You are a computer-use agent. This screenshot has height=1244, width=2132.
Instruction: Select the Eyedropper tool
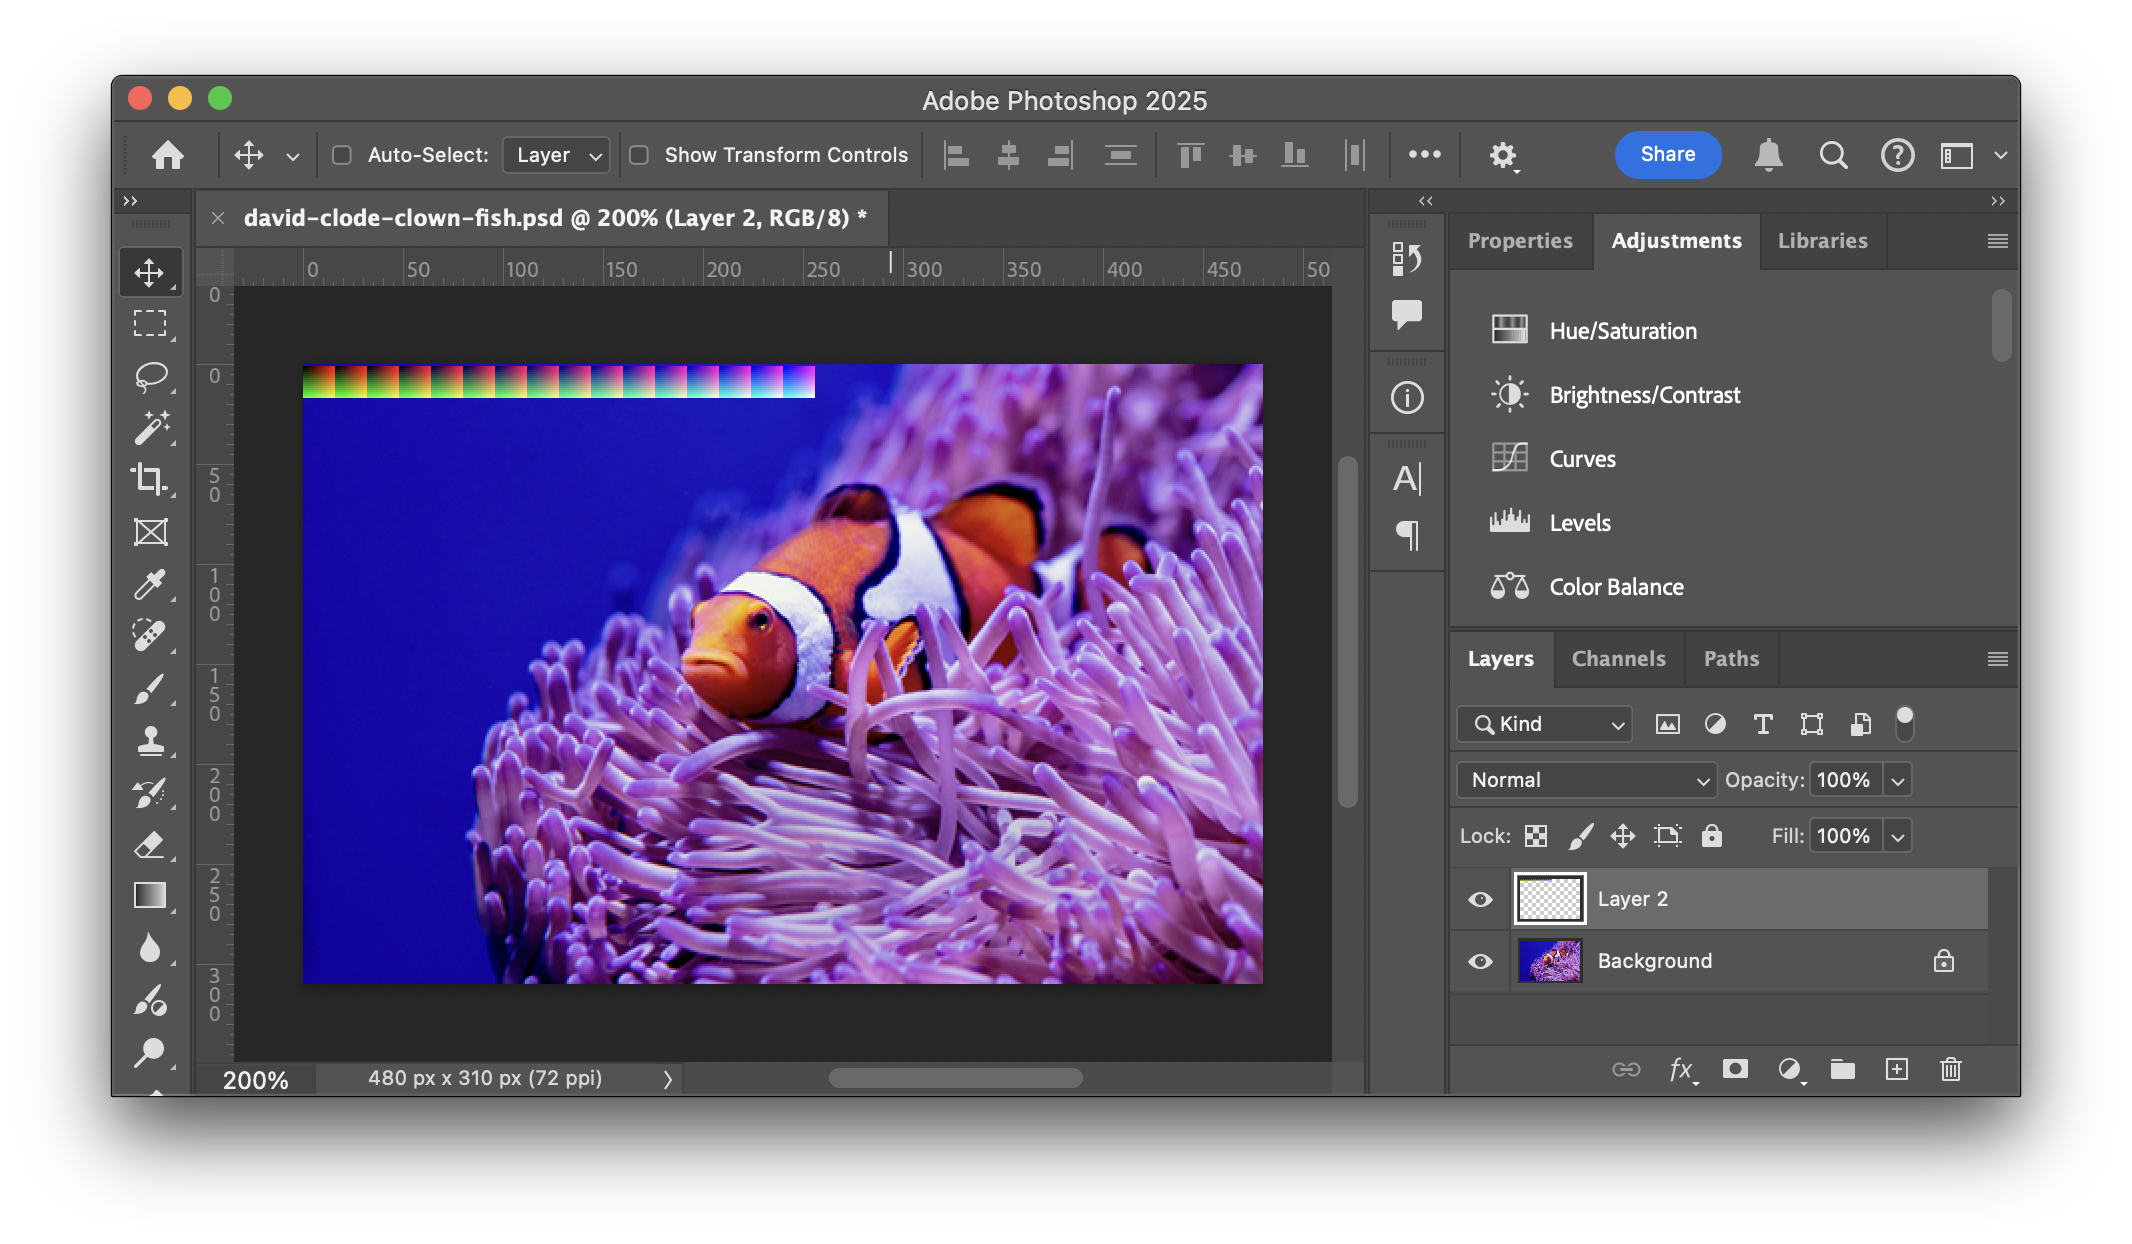pyautogui.click(x=150, y=584)
